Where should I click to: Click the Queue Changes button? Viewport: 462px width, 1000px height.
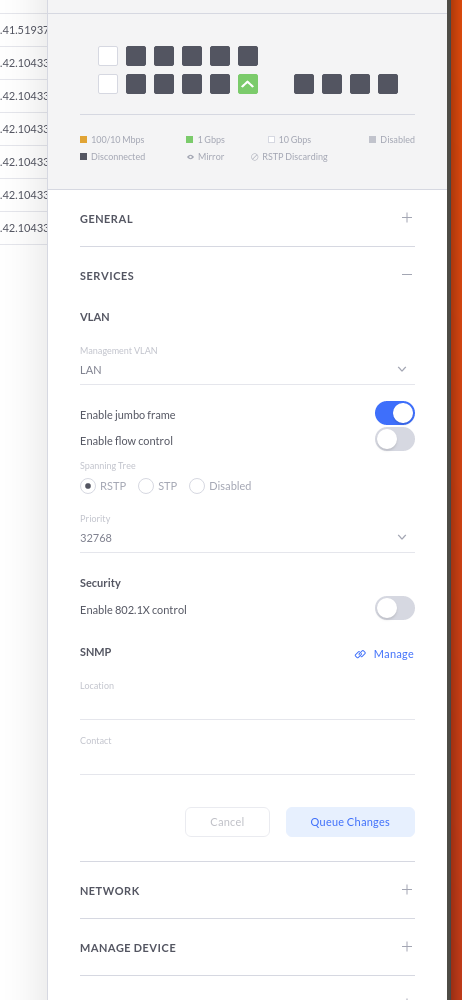(350, 822)
